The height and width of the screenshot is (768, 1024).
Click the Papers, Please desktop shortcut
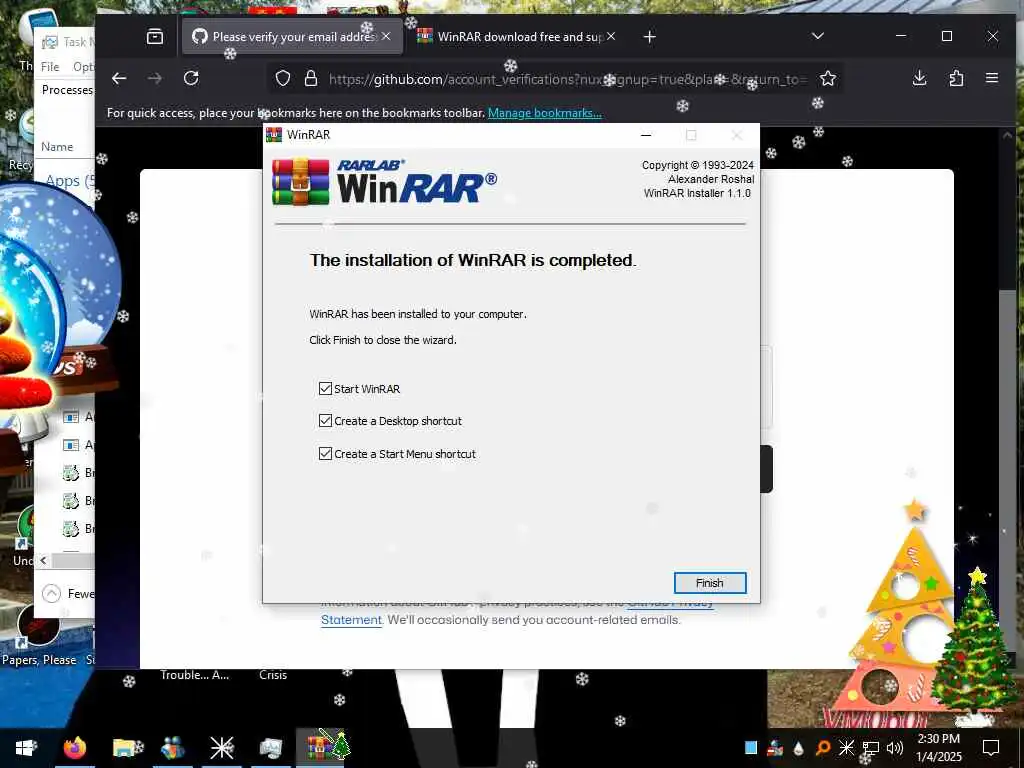(39, 637)
